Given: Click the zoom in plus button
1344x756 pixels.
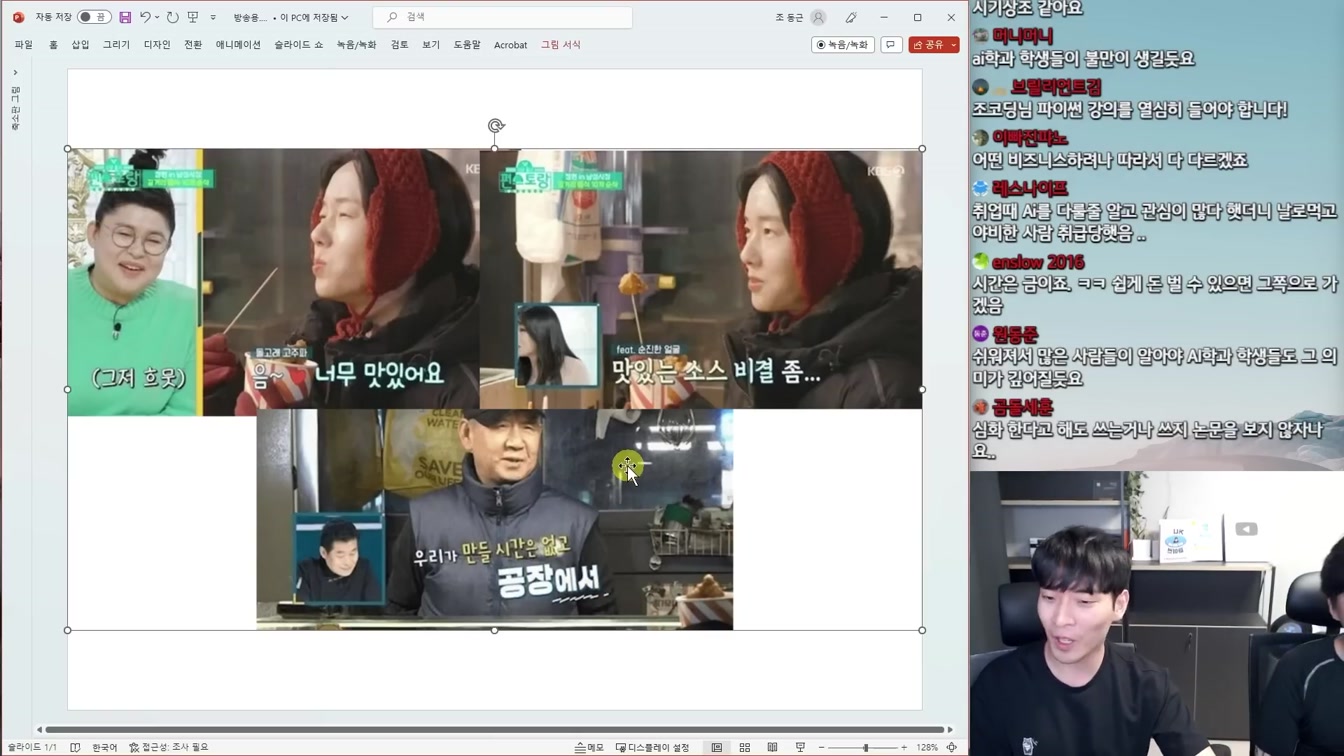Looking at the screenshot, I should point(904,747).
